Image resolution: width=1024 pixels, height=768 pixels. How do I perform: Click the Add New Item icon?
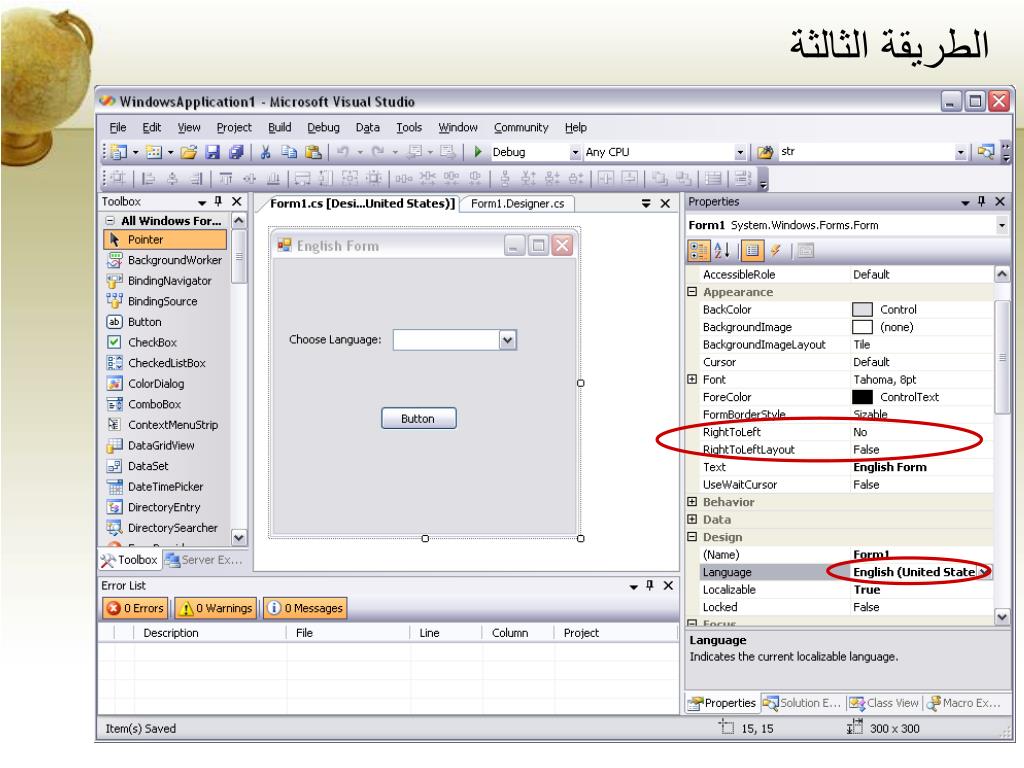(x=154, y=152)
